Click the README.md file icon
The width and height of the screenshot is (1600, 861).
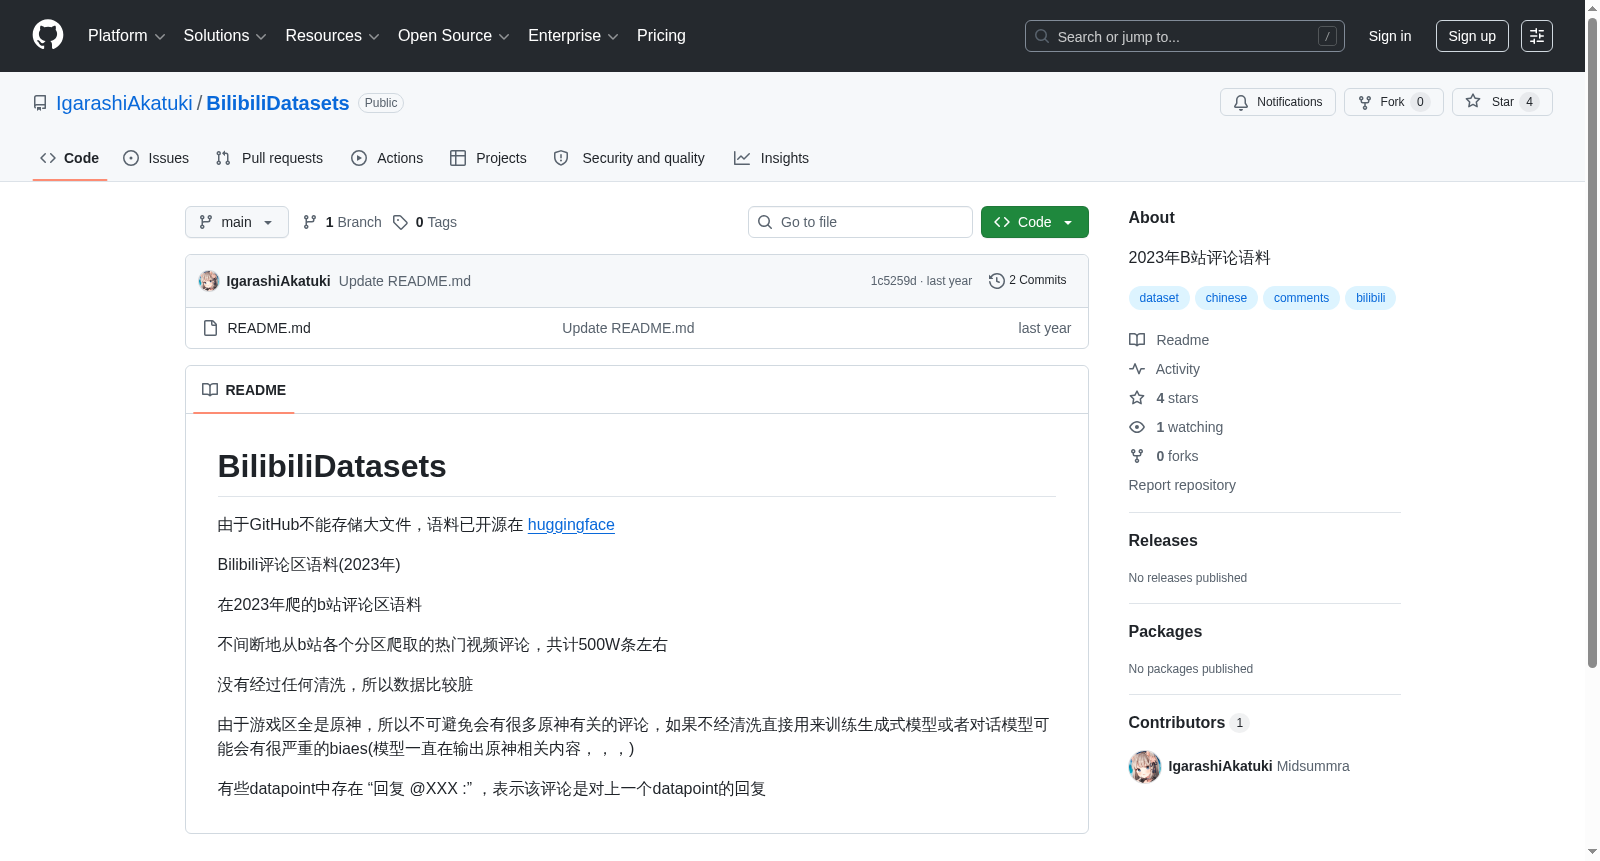[210, 328]
